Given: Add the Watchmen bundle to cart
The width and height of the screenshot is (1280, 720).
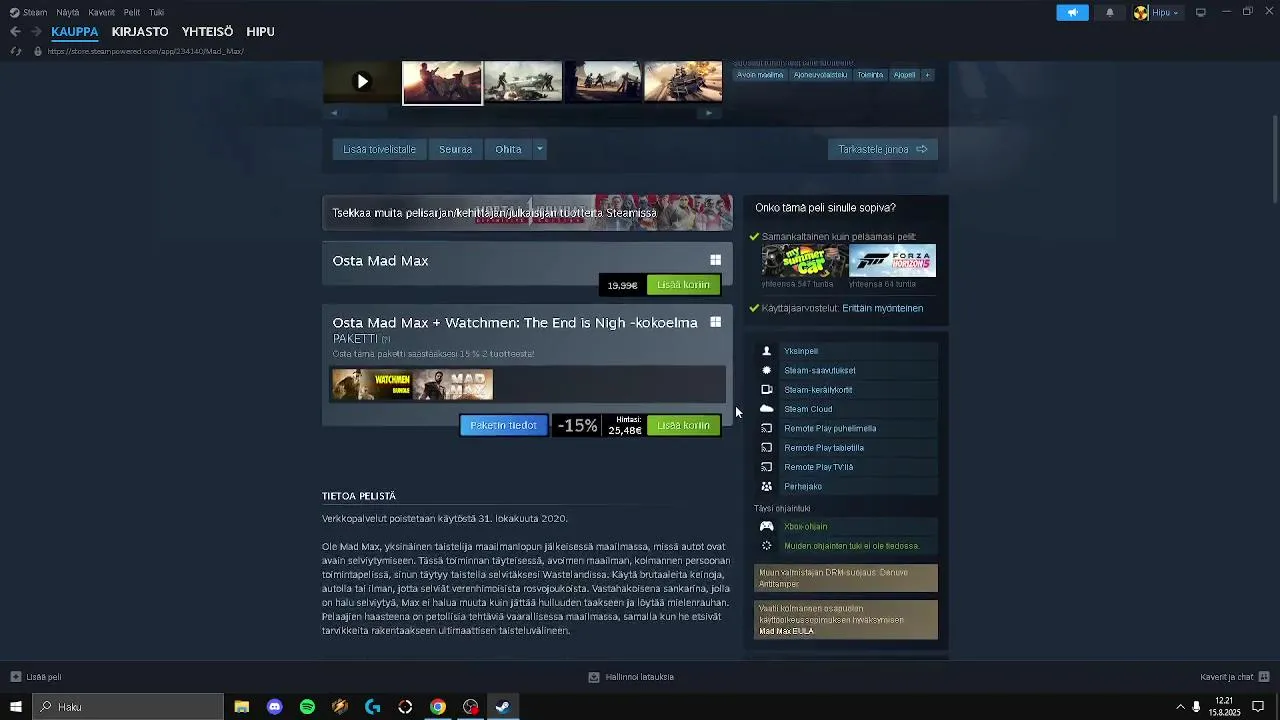Looking at the screenshot, I should (683, 425).
